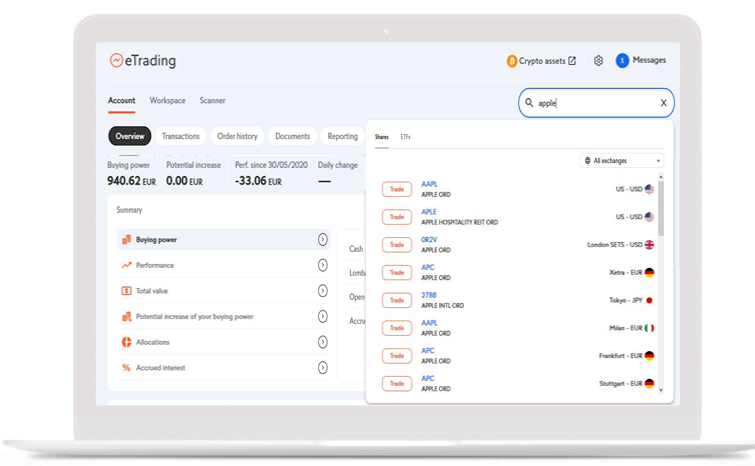
Task: Switch to the Scanner tab
Action: pos(212,101)
